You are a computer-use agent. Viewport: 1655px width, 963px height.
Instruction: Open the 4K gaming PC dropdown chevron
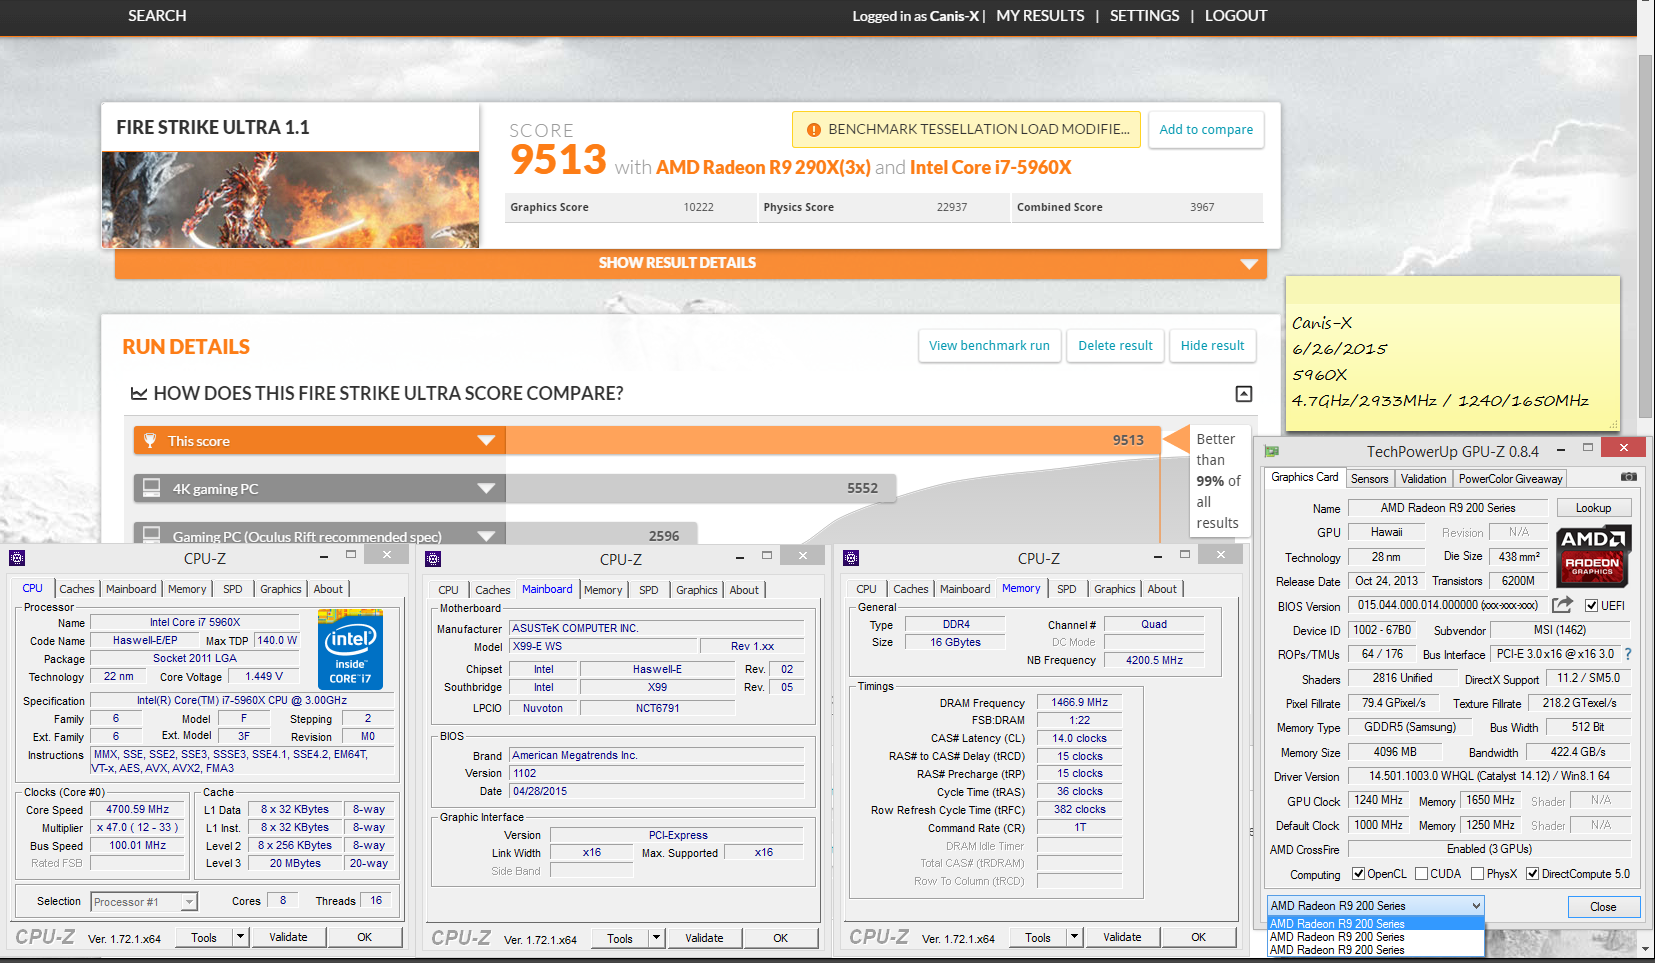tap(486, 488)
